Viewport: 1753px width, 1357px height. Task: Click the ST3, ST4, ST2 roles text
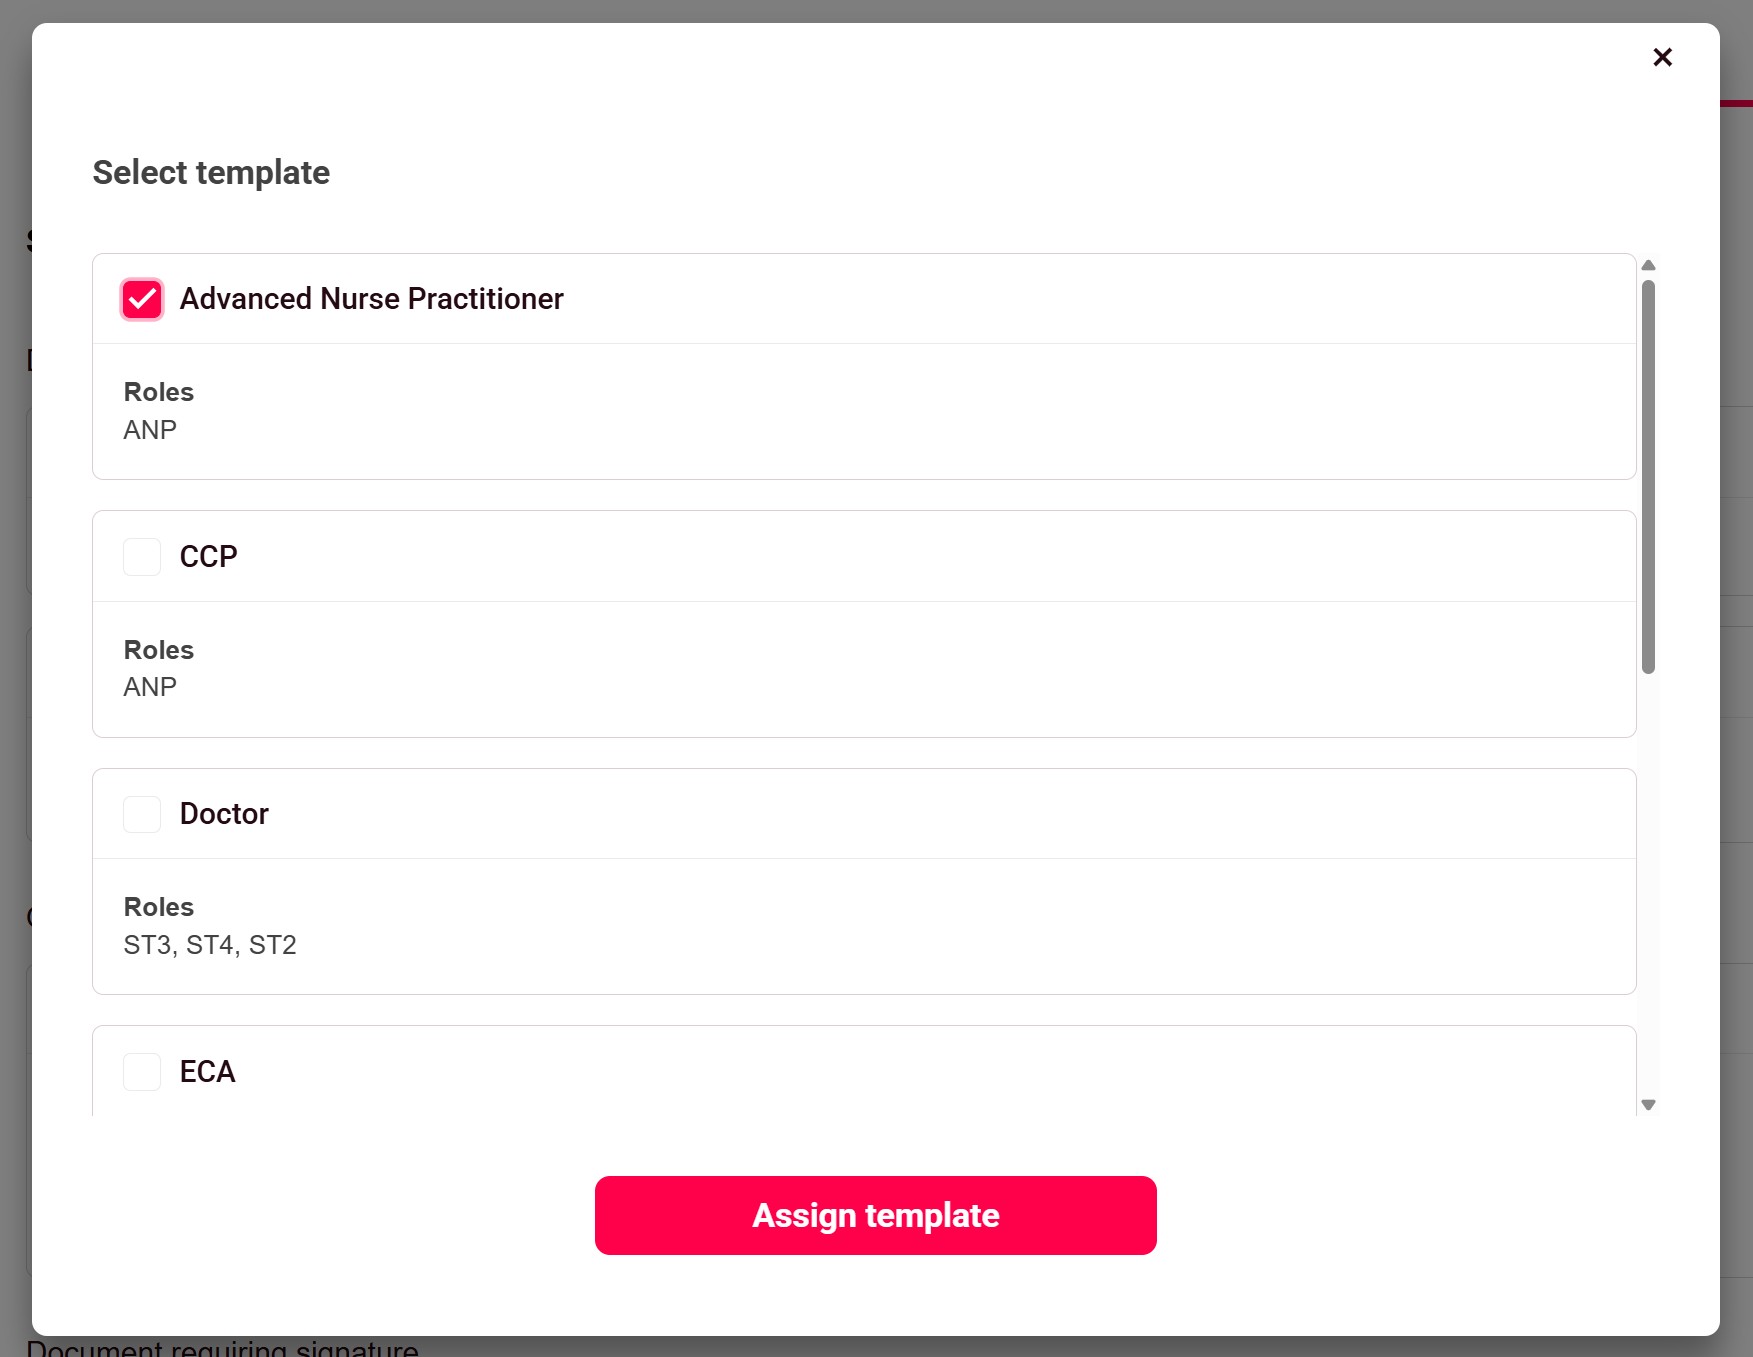click(210, 945)
